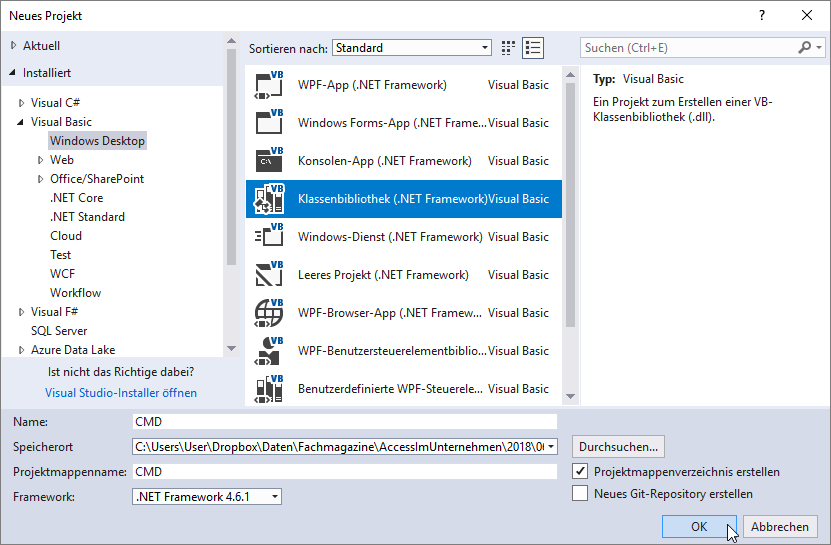Select WPF-App (.NET Framework) template name
Viewport: 831px width, 545px height.
tap(372, 85)
